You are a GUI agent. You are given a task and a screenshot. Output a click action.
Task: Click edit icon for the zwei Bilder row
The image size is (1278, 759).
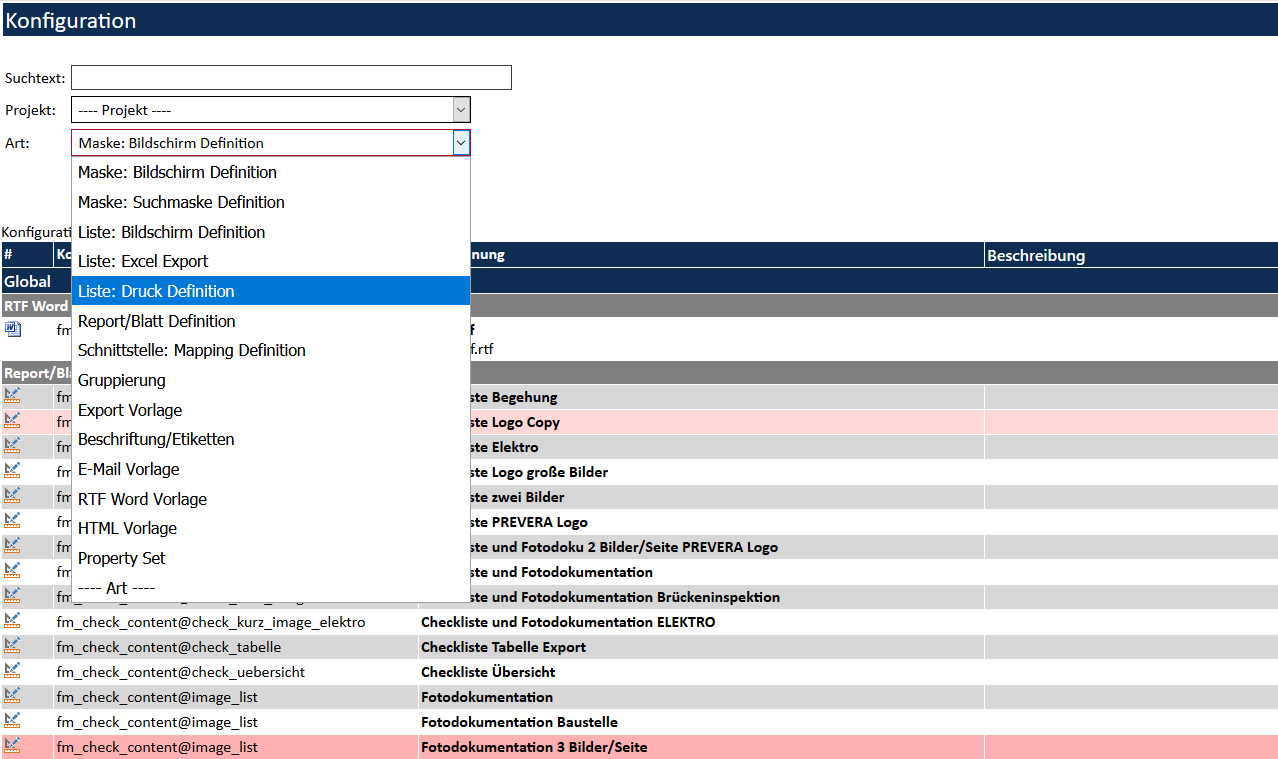coord(12,495)
